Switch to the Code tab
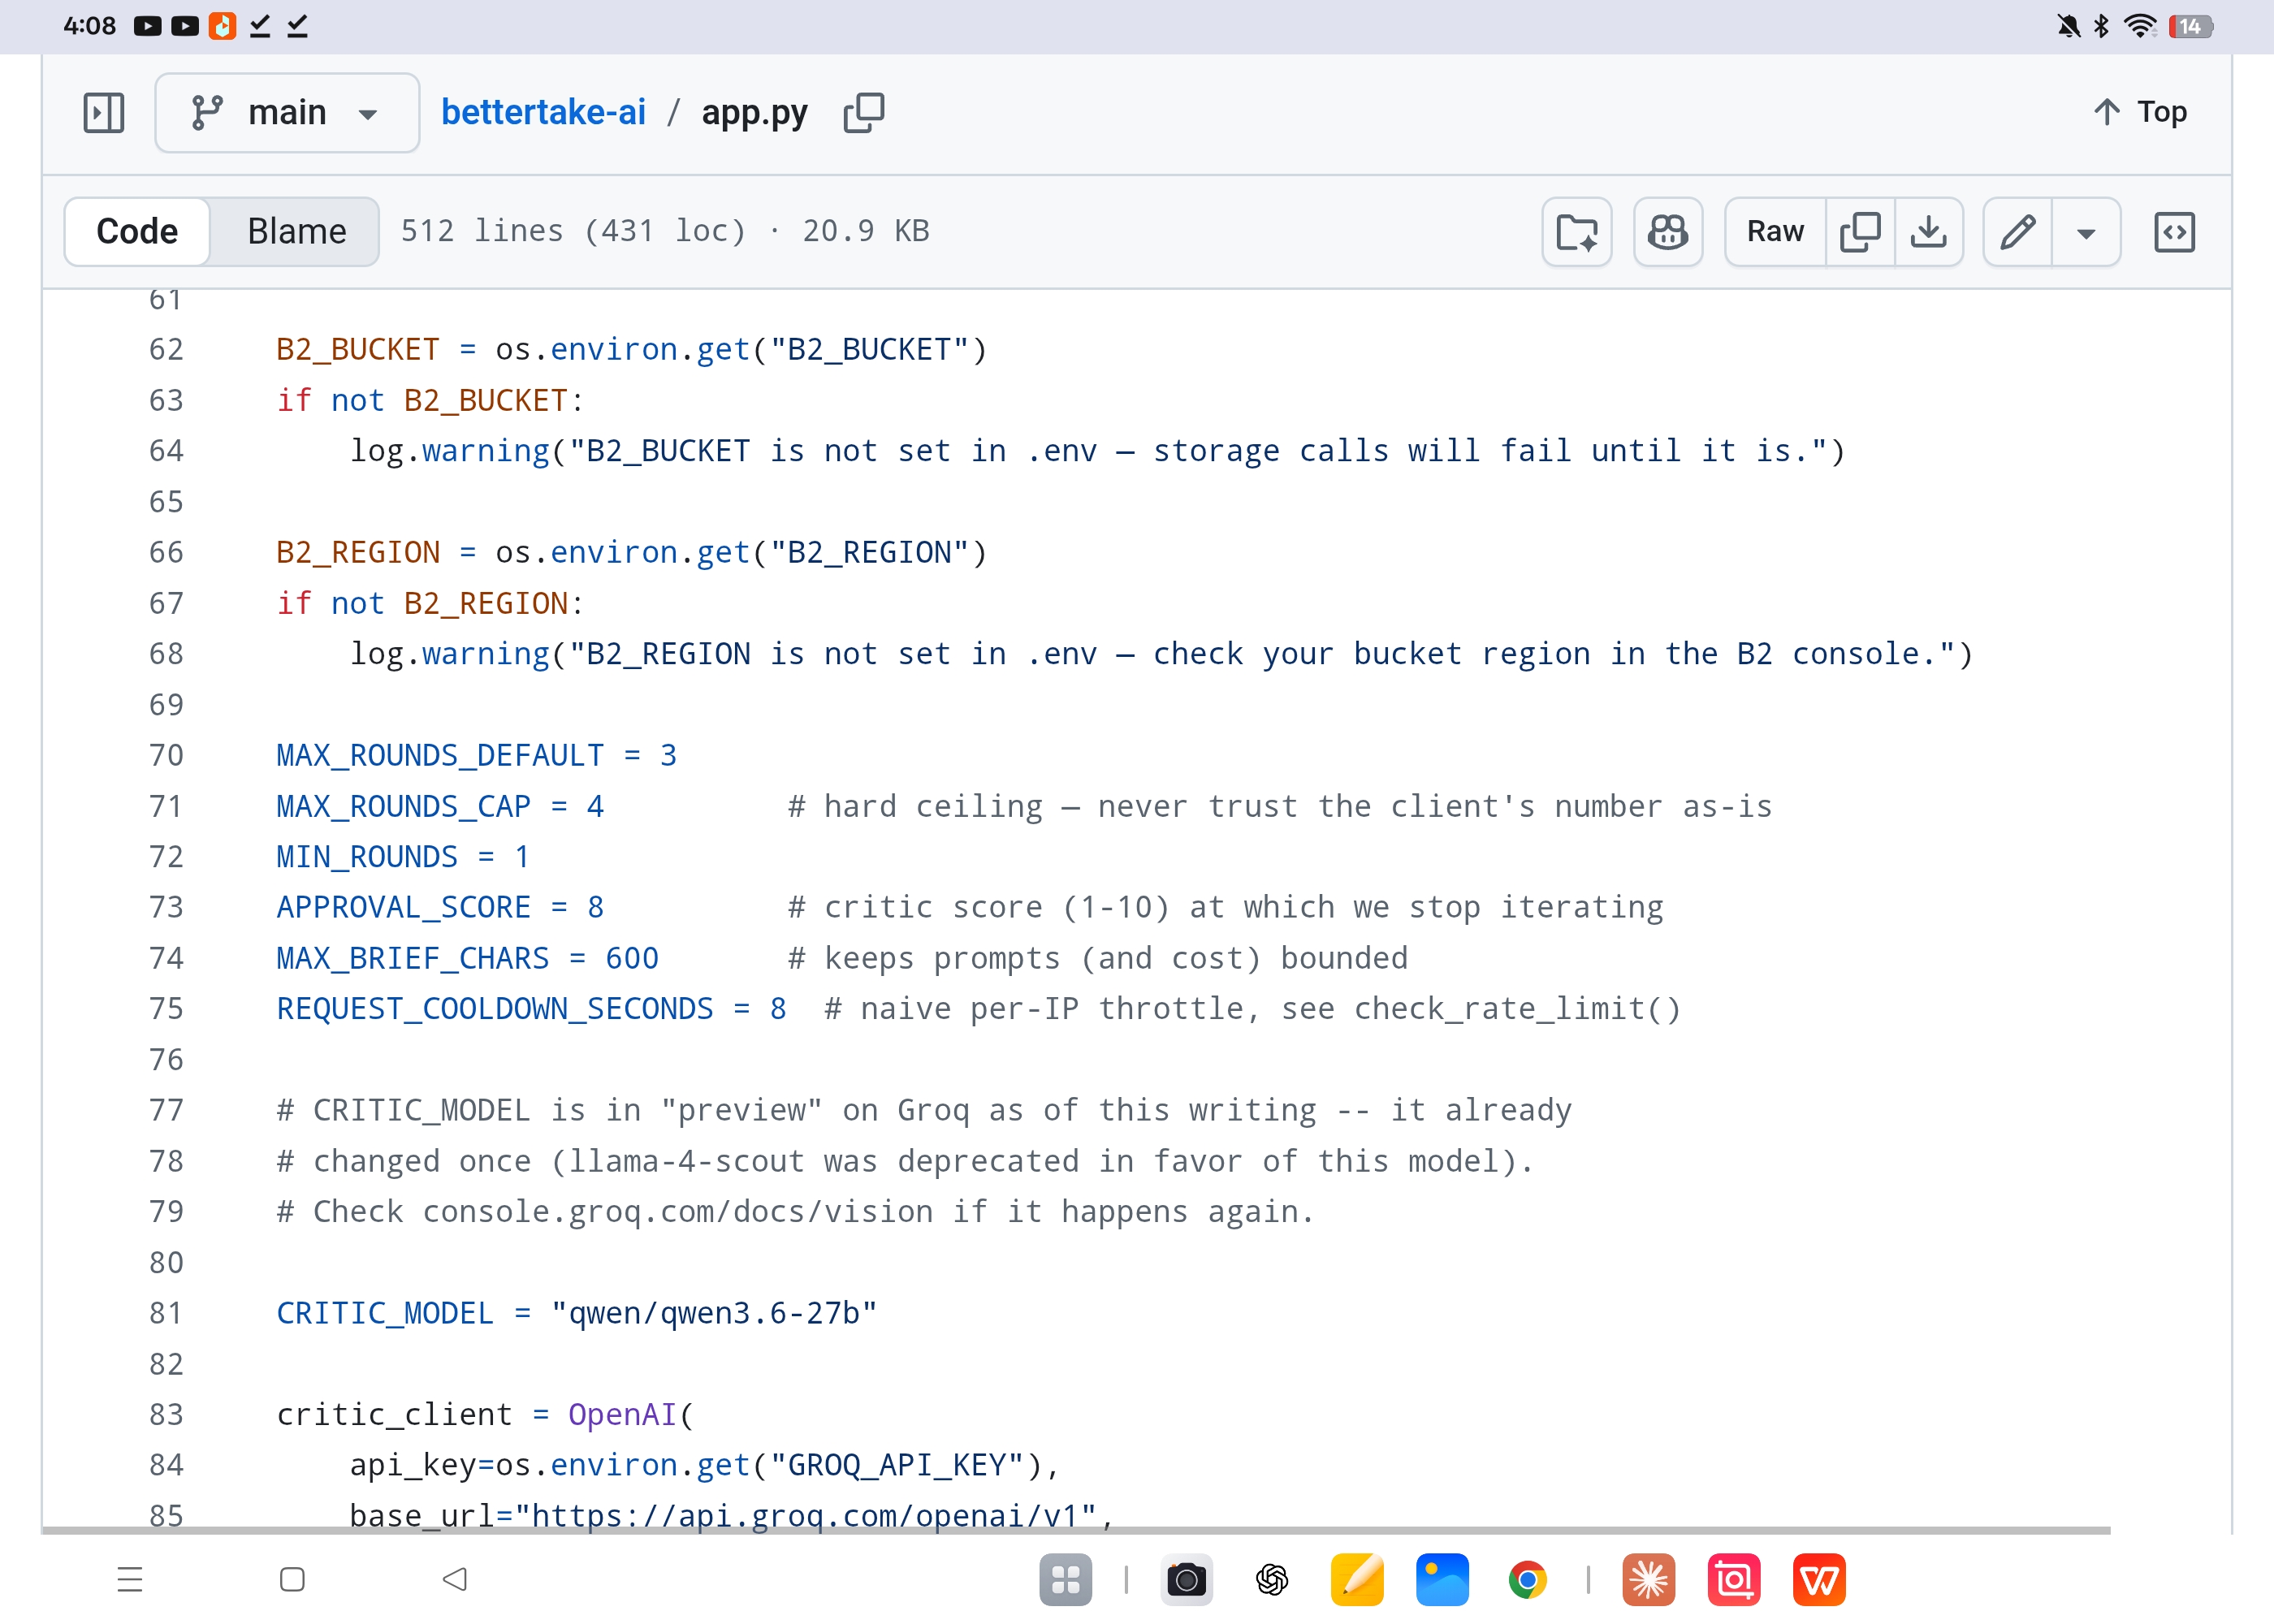Screen dimensions: 2274x1624 137,231
